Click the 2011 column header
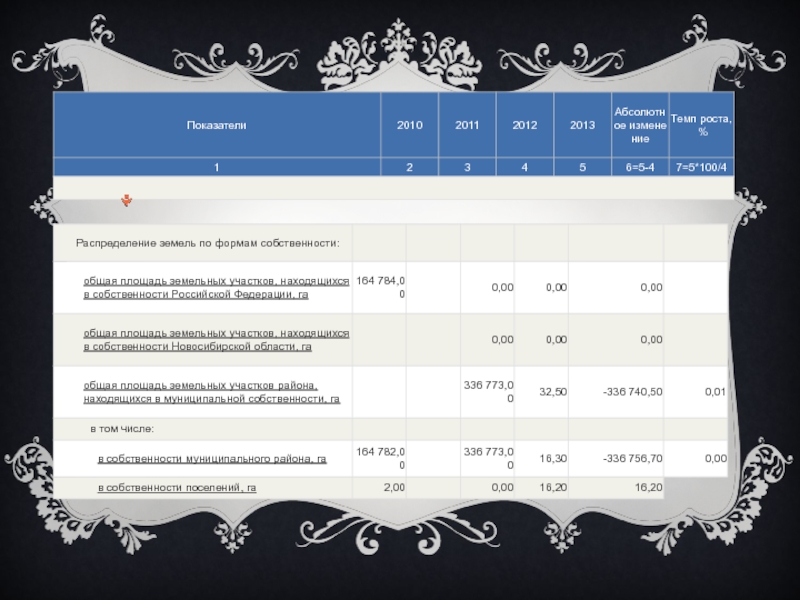 467,125
